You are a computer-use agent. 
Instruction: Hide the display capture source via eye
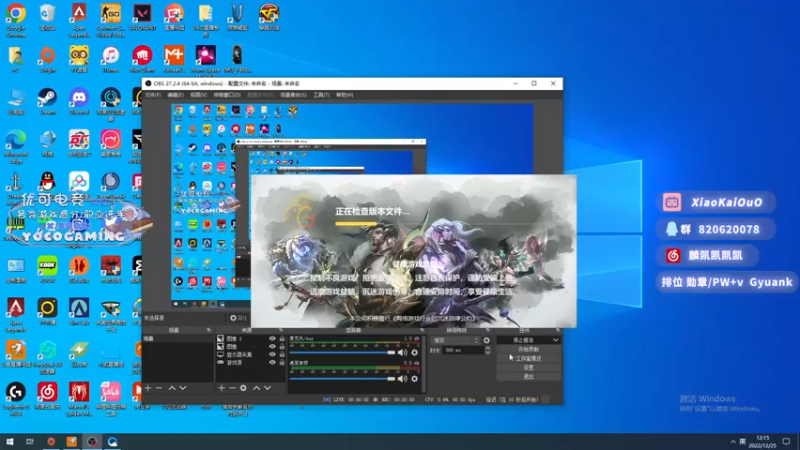(x=272, y=354)
